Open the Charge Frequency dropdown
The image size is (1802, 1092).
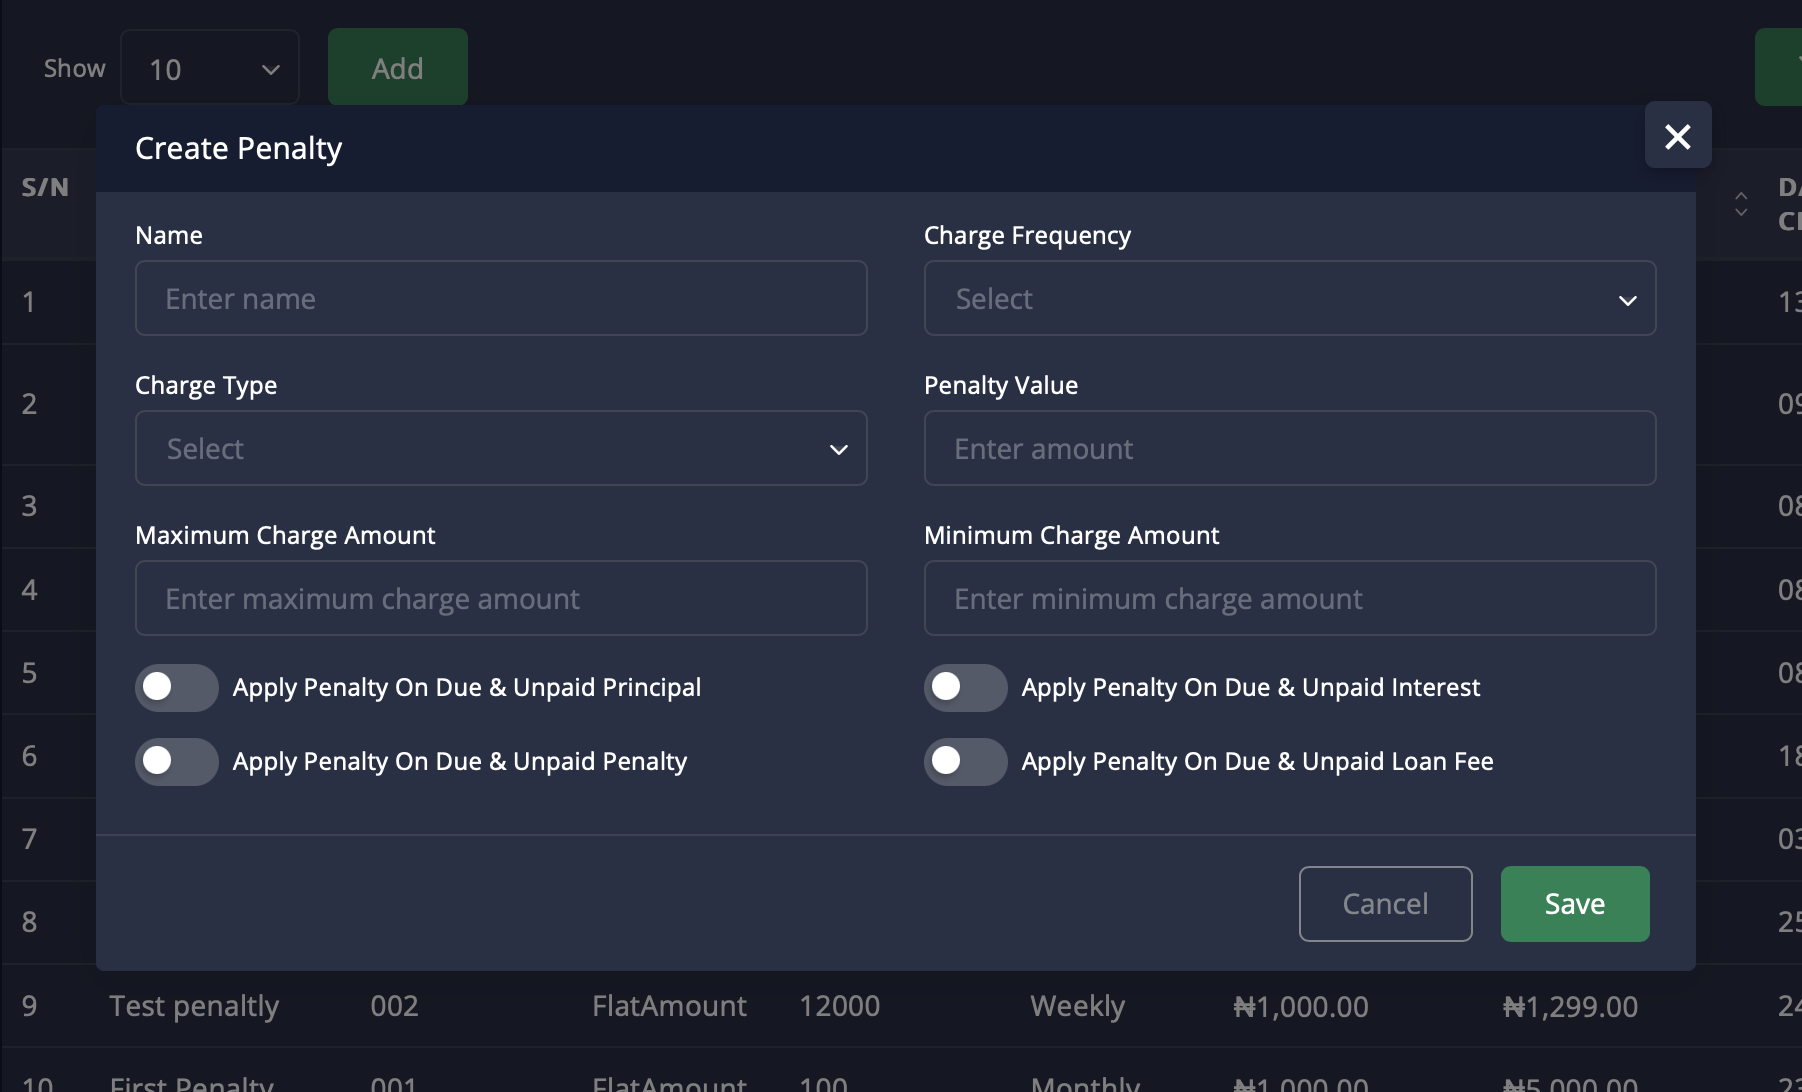pos(1289,298)
